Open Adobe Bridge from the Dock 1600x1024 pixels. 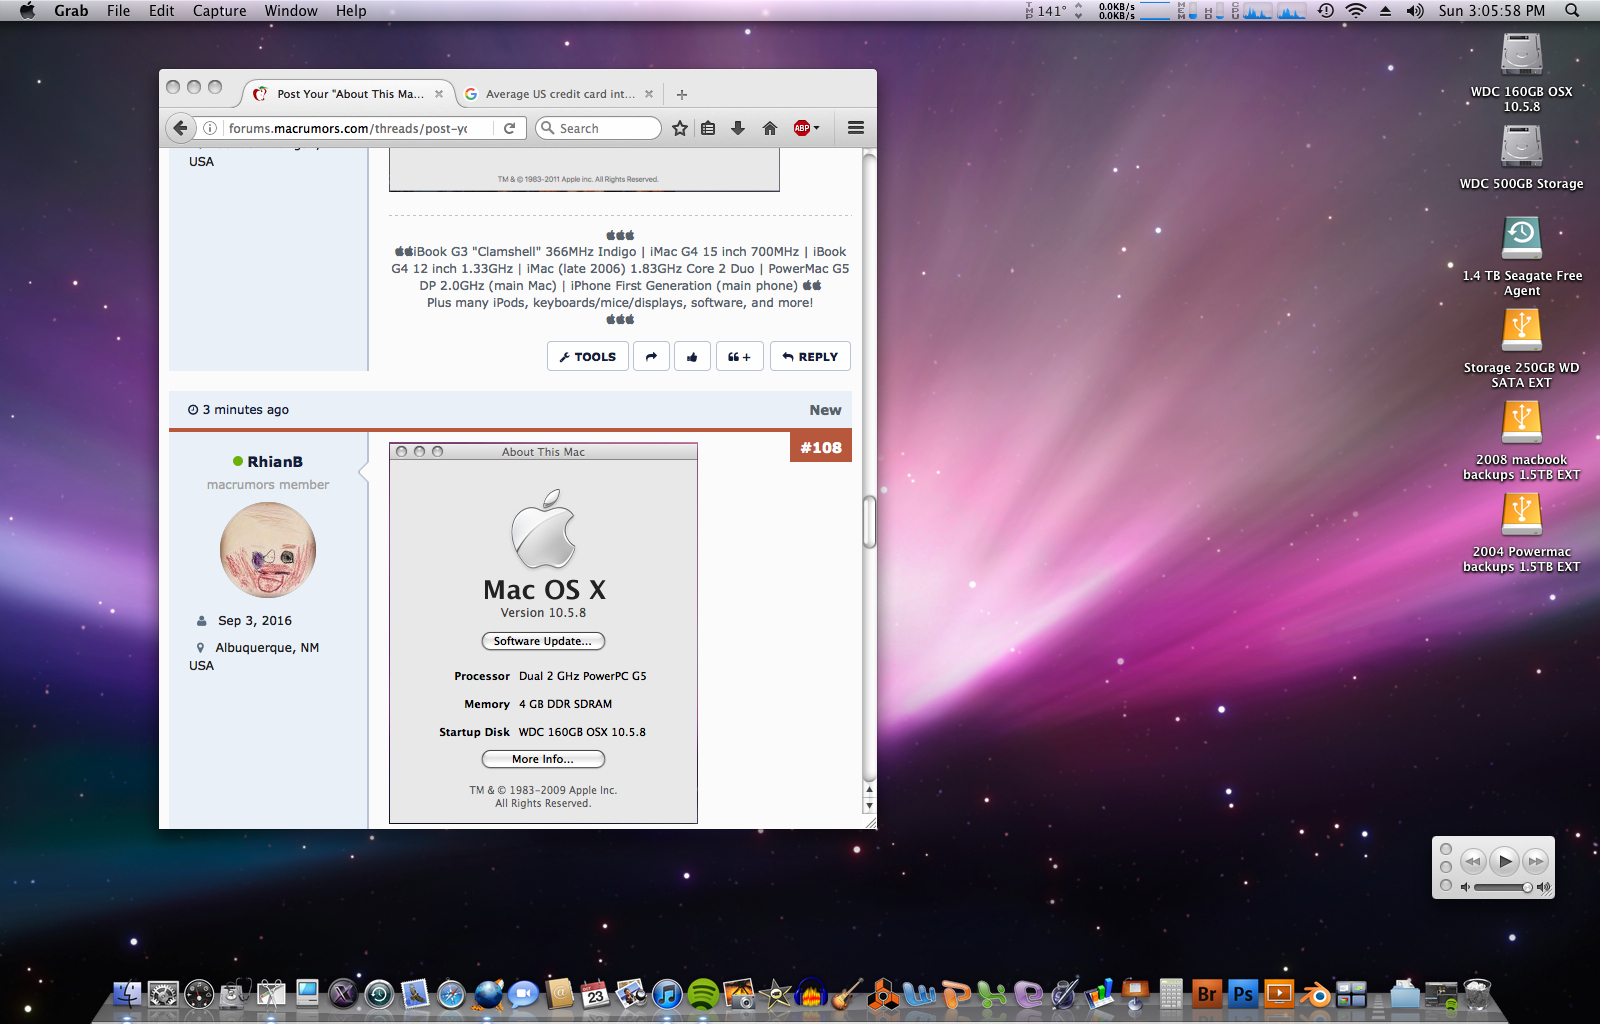pyautogui.click(x=1207, y=994)
